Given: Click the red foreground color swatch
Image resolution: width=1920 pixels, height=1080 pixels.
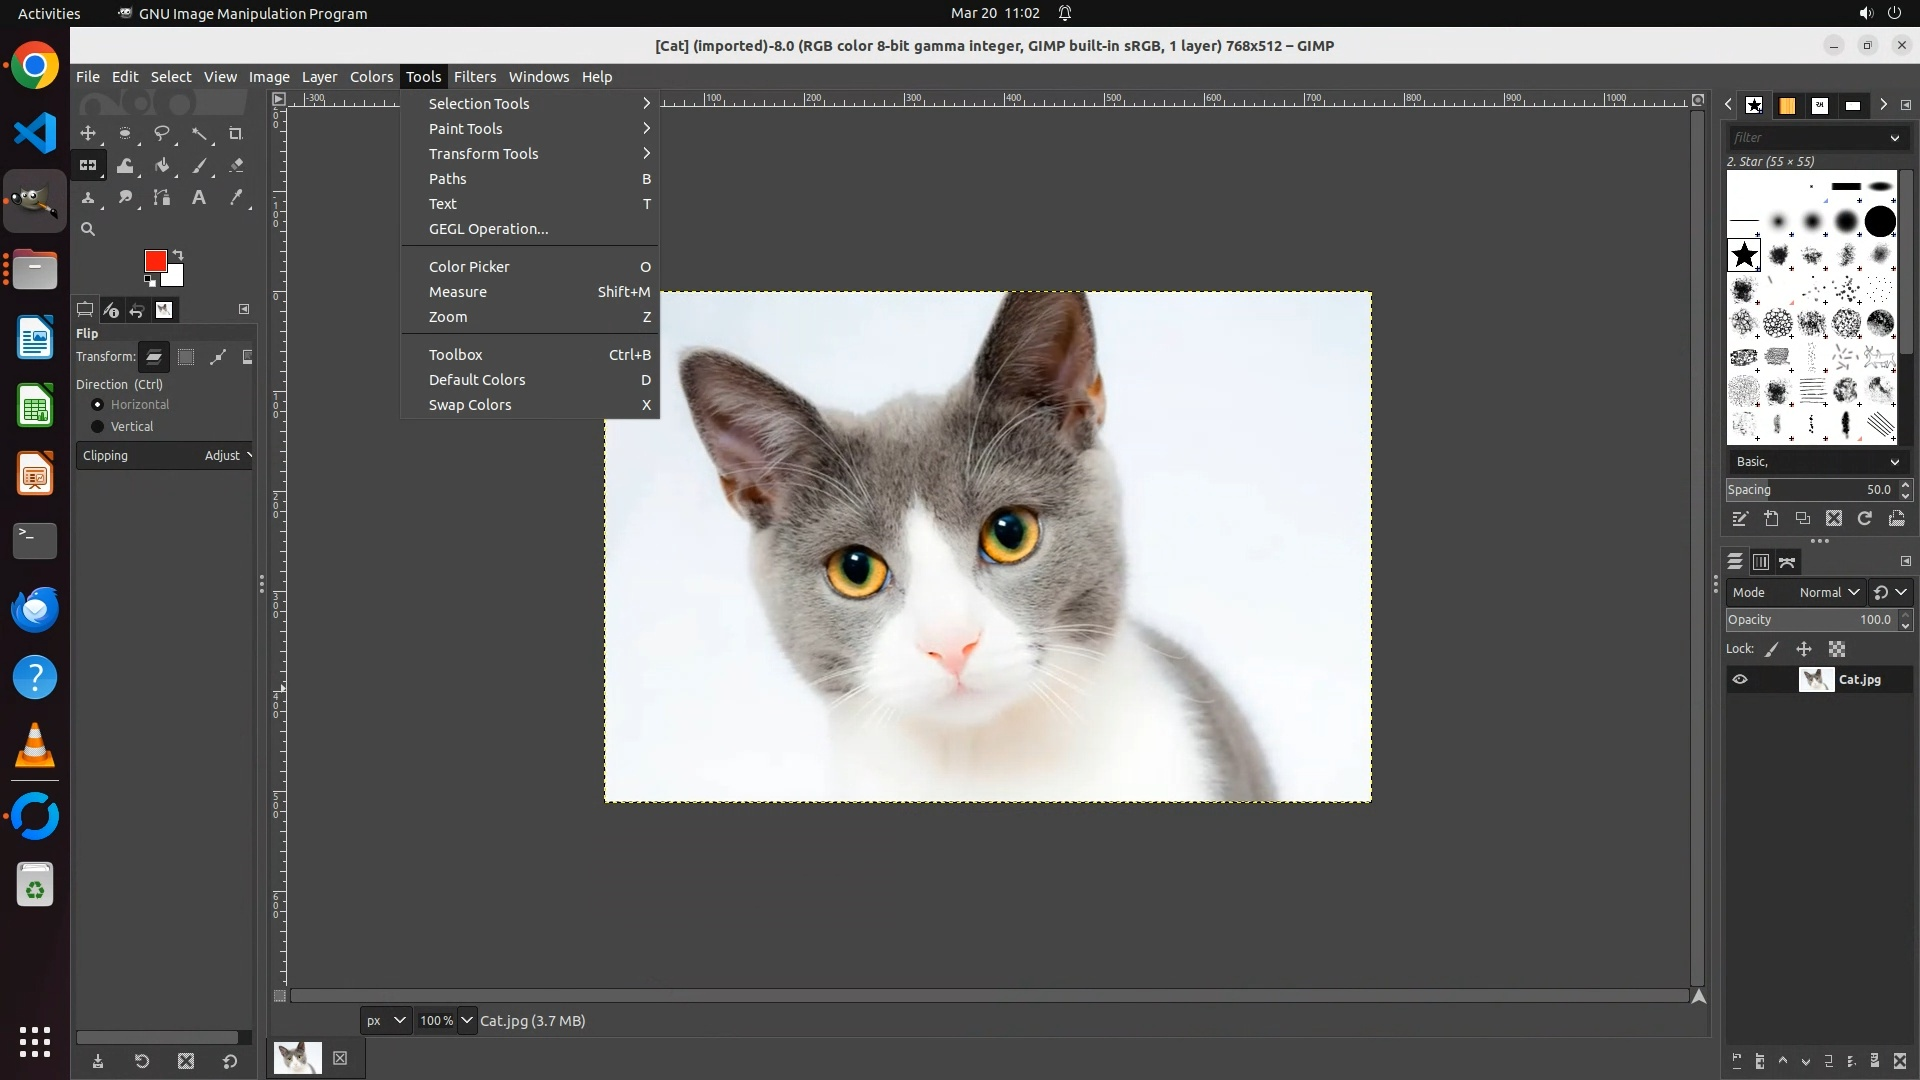Looking at the screenshot, I should [x=155, y=261].
